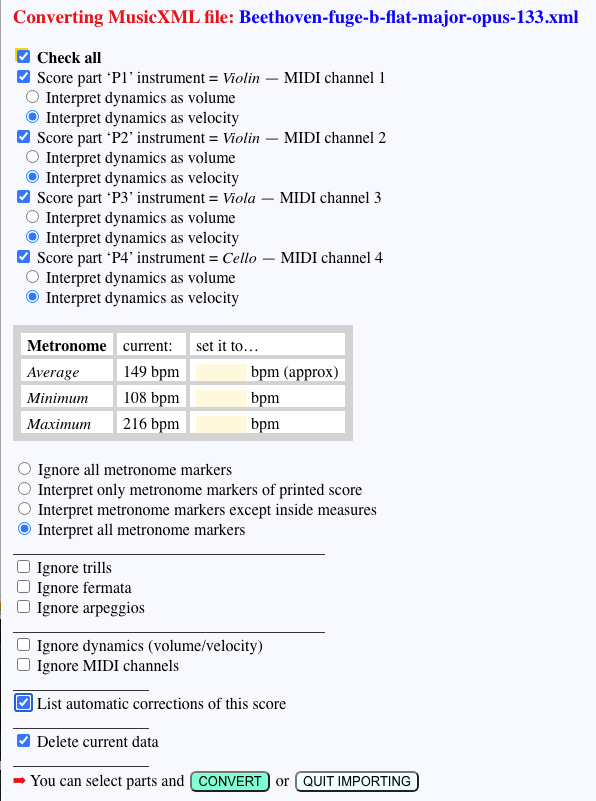Check 'Ignore MIDI channels'
596x801 pixels.
(23, 665)
